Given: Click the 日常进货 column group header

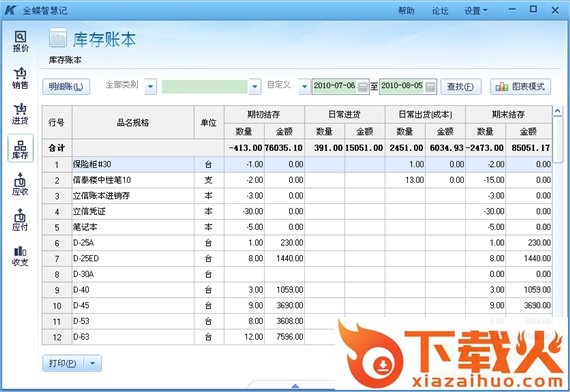Looking at the screenshot, I should [x=345, y=115].
